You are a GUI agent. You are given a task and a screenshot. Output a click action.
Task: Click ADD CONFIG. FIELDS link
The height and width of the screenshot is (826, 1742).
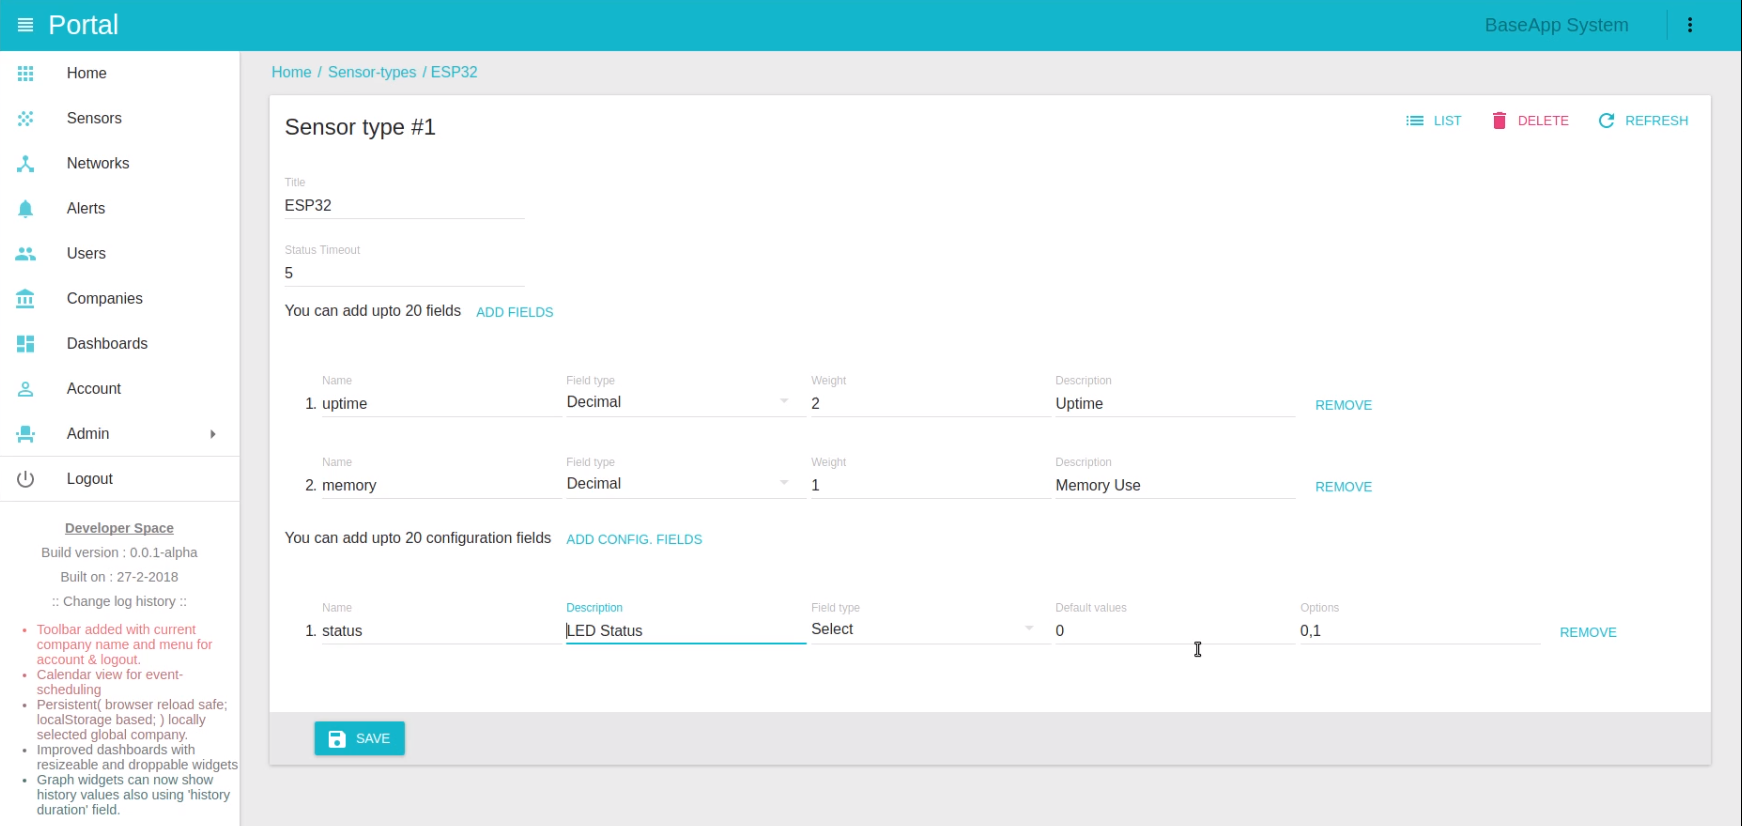click(x=634, y=539)
